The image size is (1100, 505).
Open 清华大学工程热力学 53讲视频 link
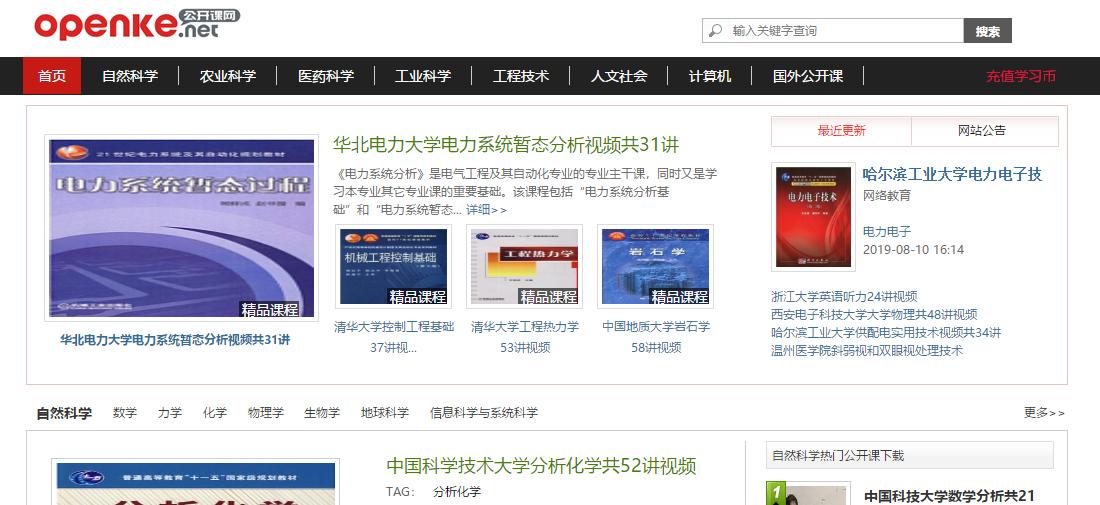point(525,337)
